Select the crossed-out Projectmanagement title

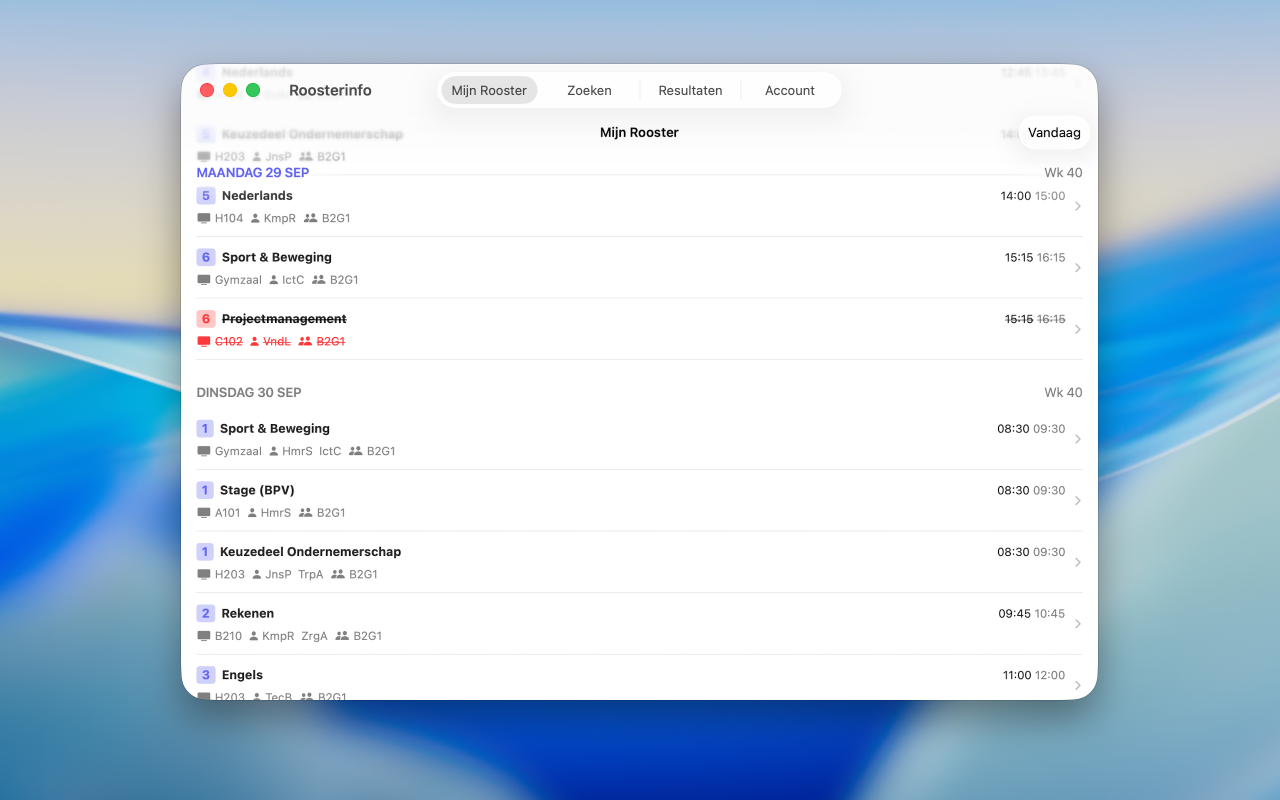pyautogui.click(x=284, y=319)
